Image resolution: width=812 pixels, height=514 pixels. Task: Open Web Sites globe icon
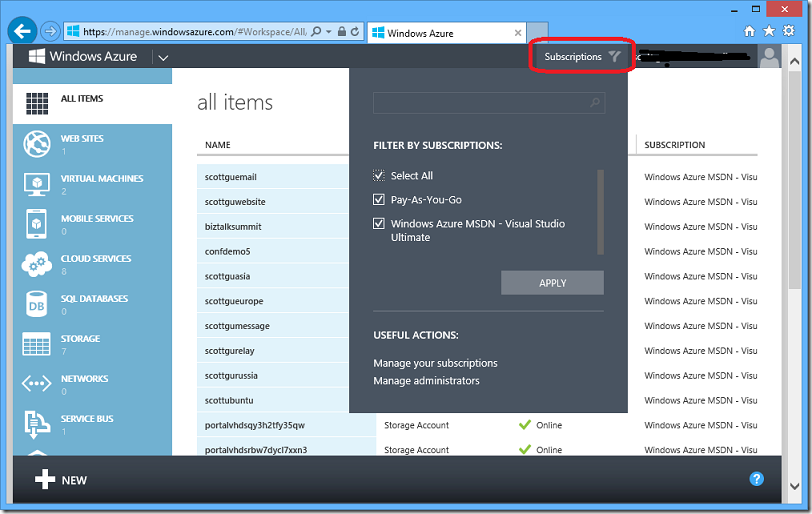(x=37, y=143)
